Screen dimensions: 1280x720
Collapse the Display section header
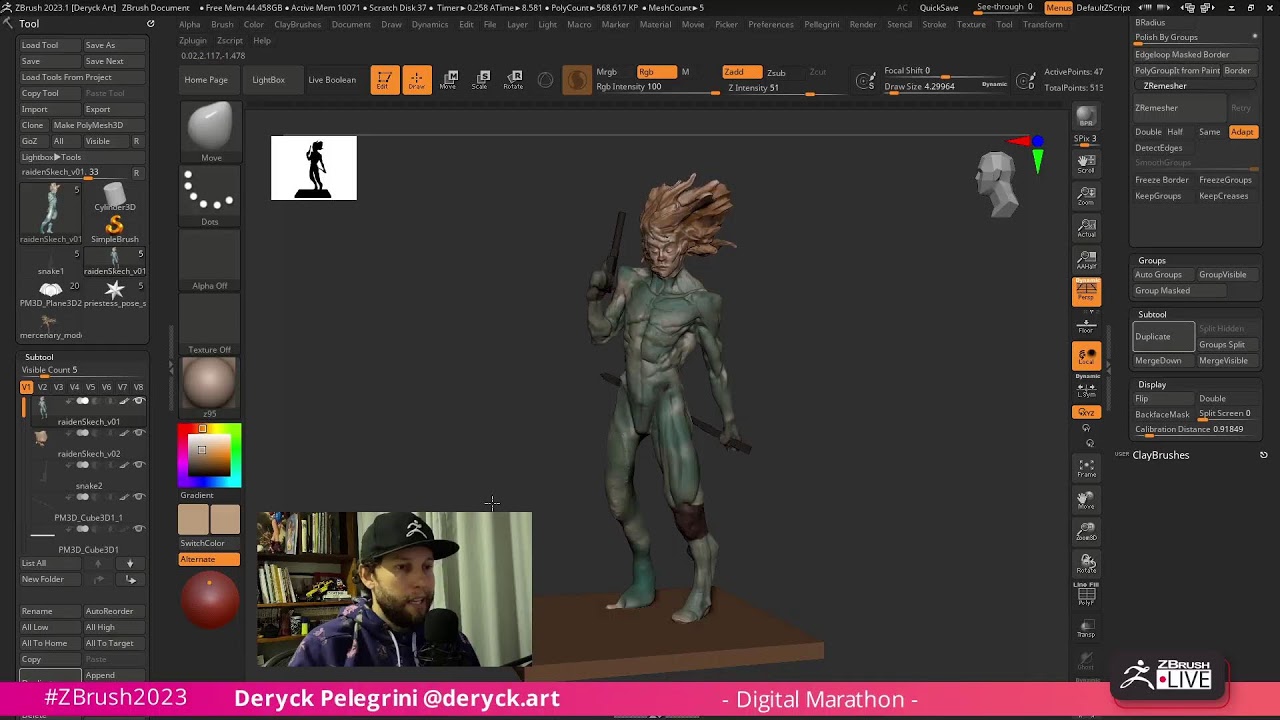(x=1152, y=384)
